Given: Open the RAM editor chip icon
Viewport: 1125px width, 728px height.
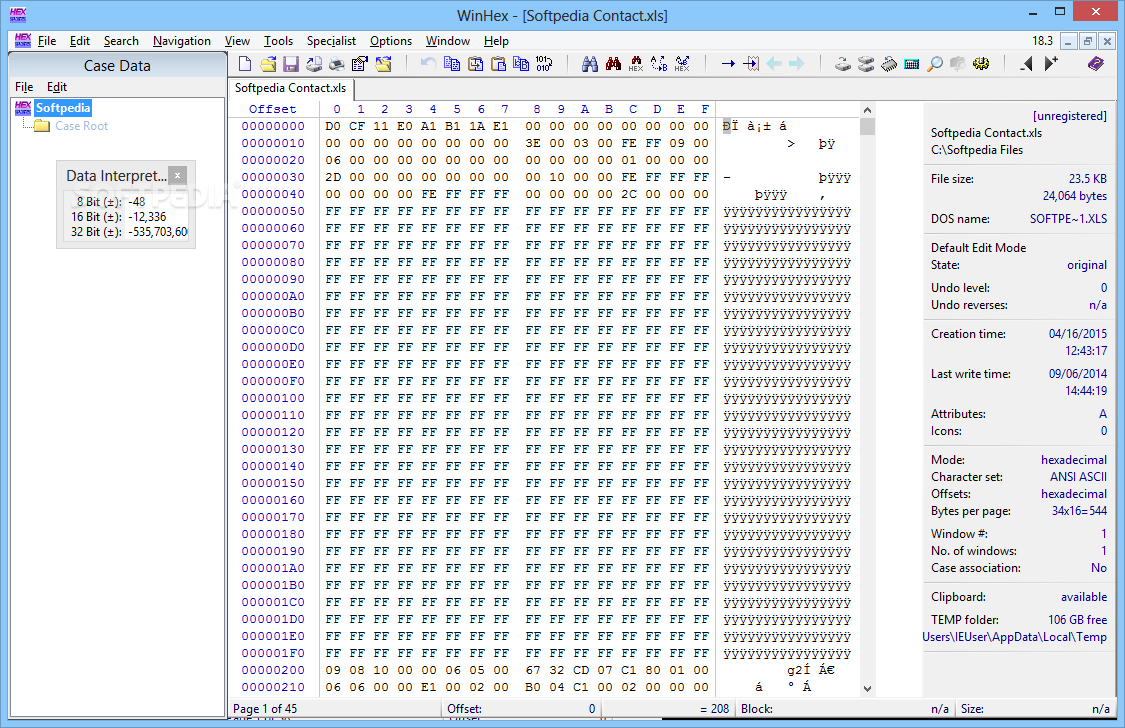Looking at the screenshot, I should (x=890, y=62).
